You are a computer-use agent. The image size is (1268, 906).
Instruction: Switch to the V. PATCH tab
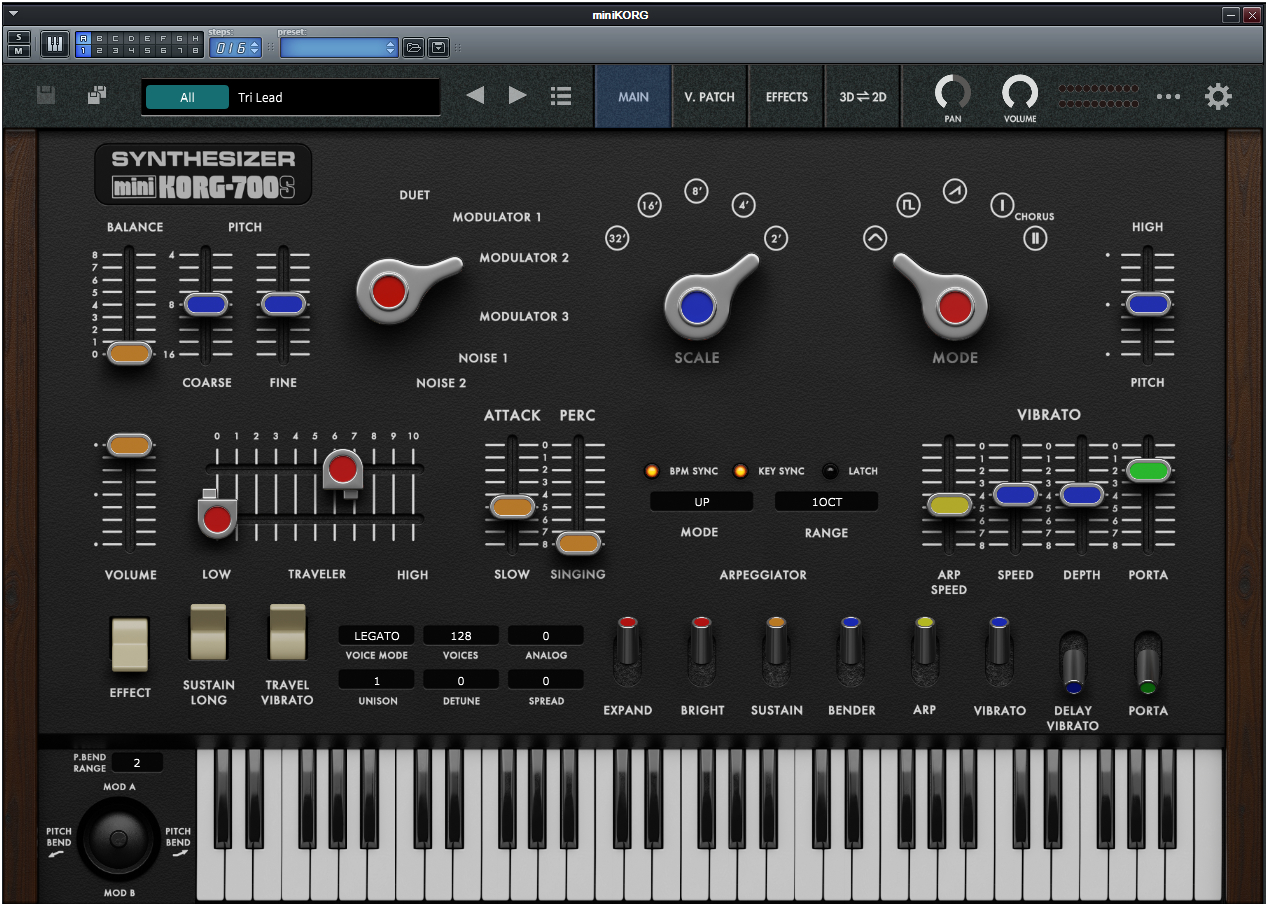[710, 97]
